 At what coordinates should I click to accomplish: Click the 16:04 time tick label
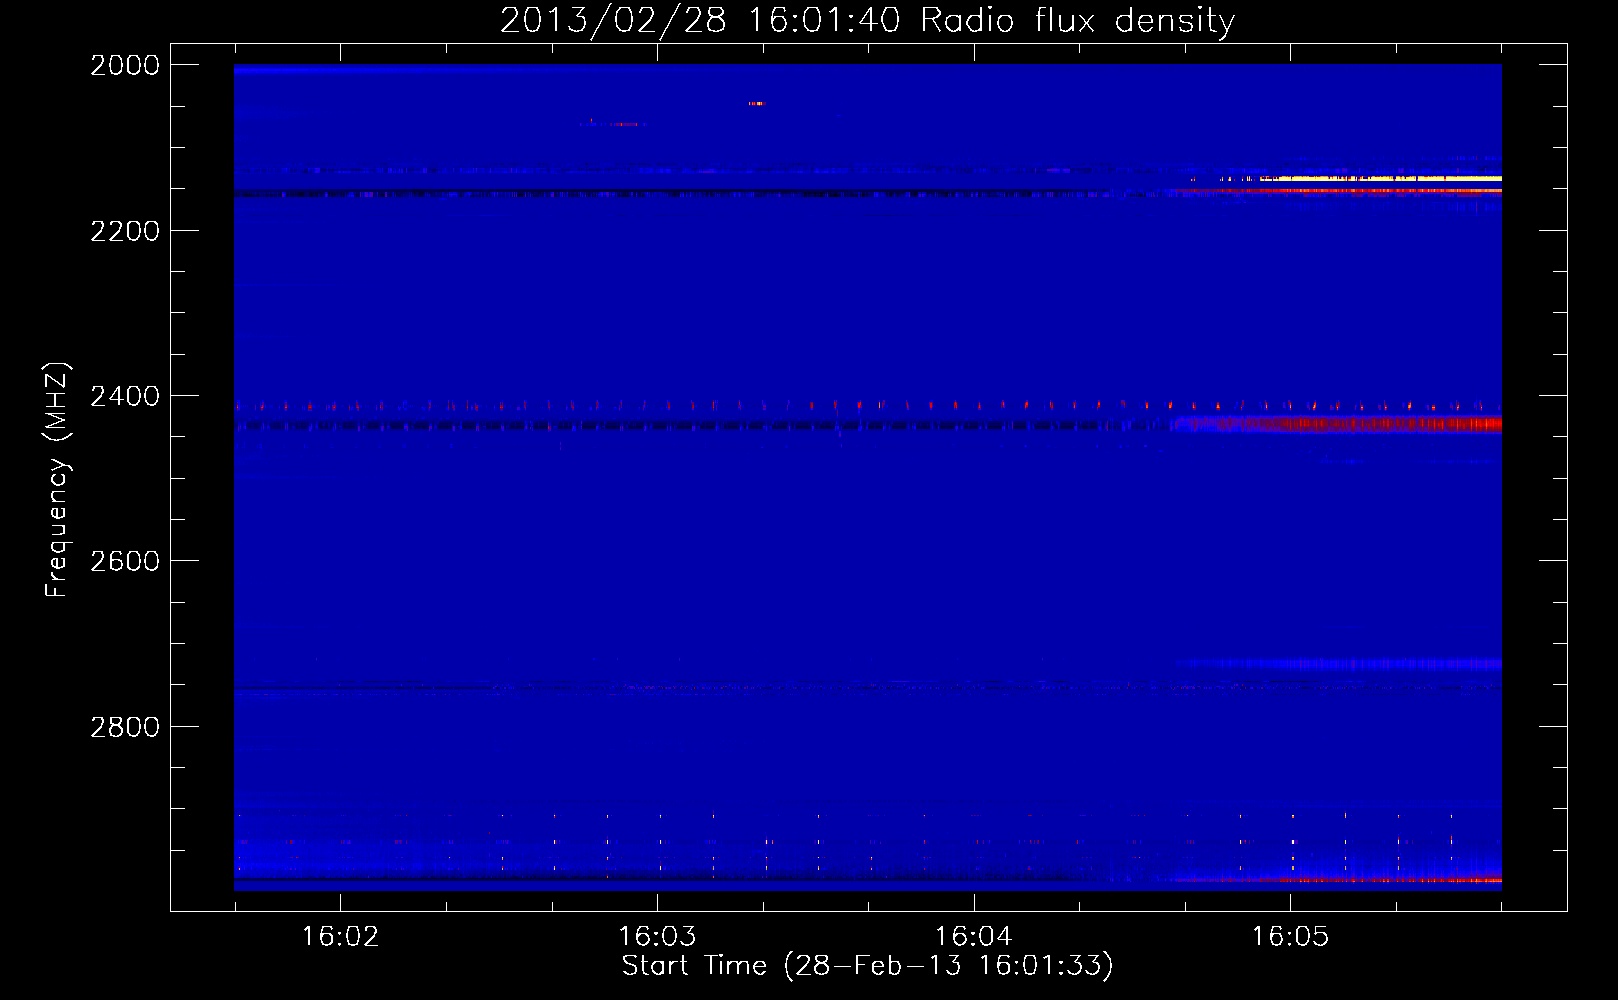click(973, 936)
